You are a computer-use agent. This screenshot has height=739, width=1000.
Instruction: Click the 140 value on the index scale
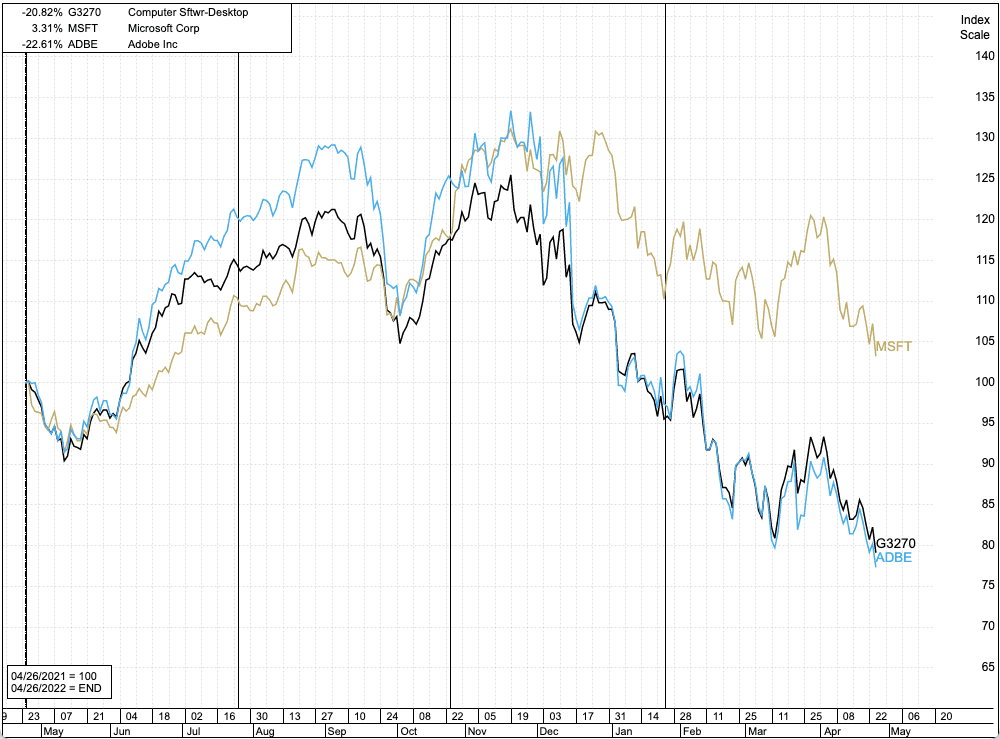(x=984, y=56)
